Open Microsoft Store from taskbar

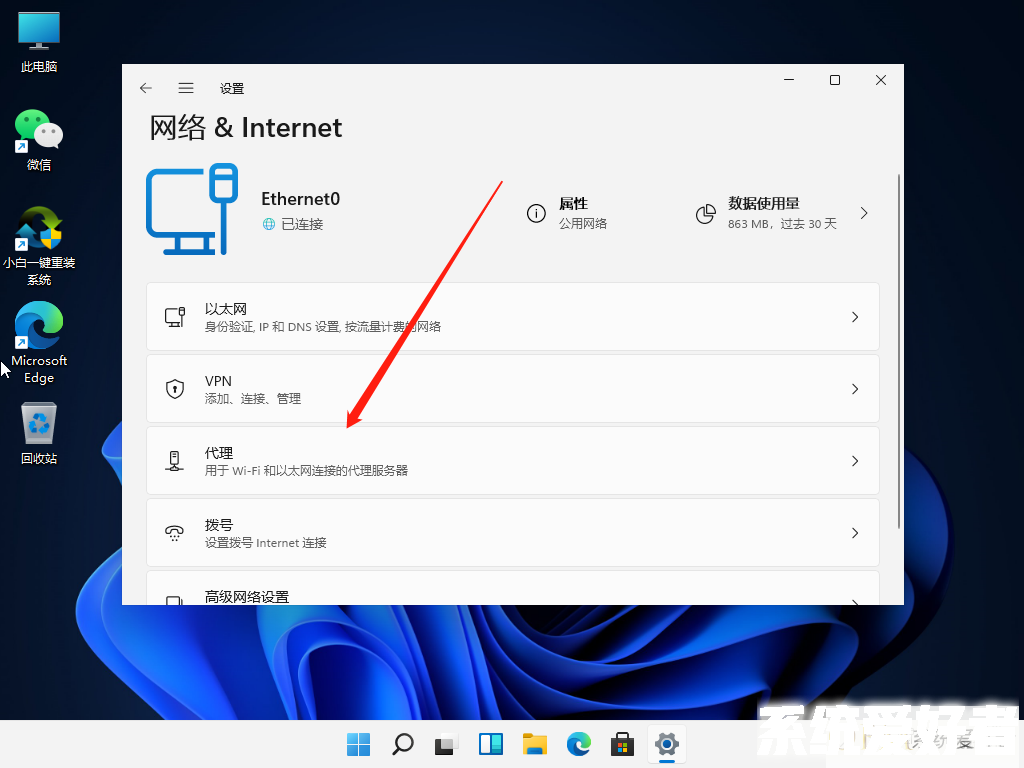622,744
